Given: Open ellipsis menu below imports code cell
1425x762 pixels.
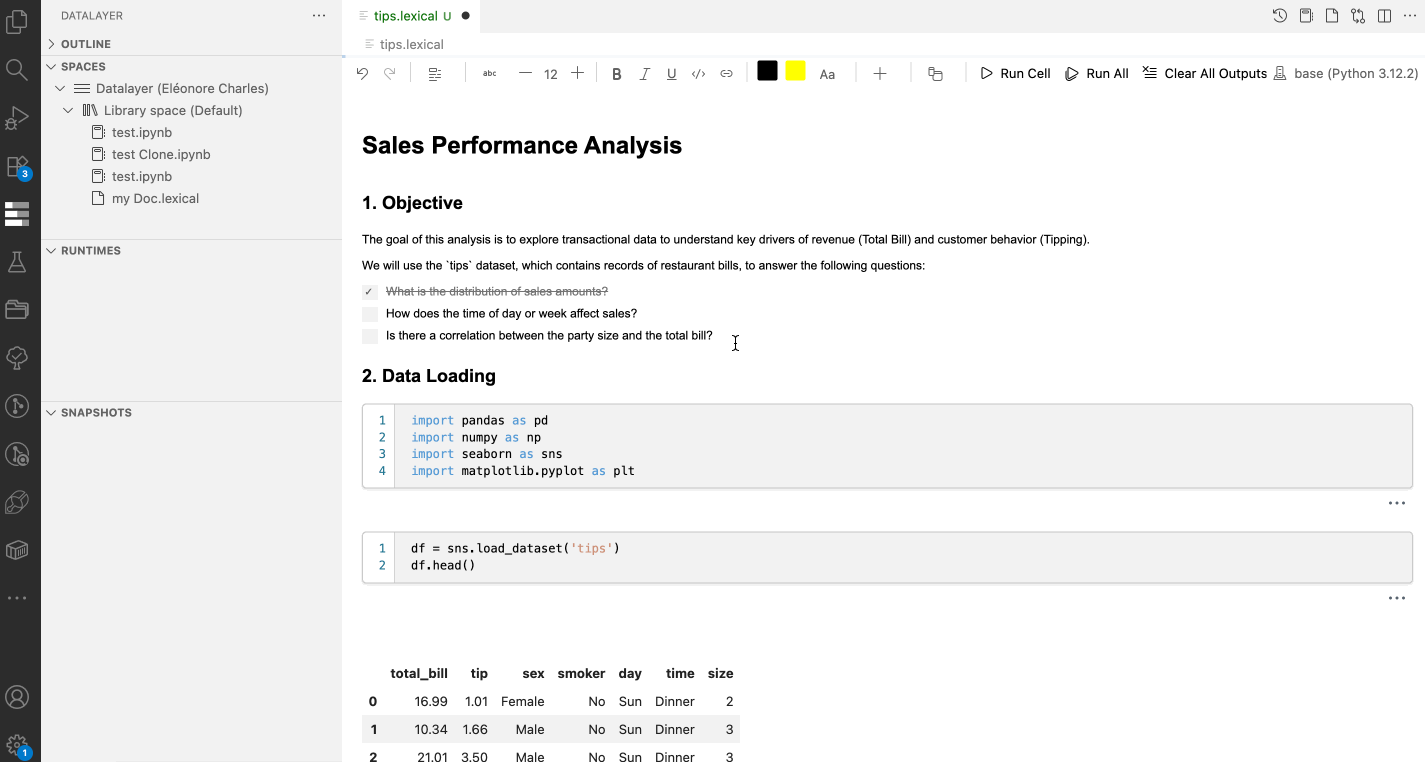Looking at the screenshot, I should coord(1397,503).
